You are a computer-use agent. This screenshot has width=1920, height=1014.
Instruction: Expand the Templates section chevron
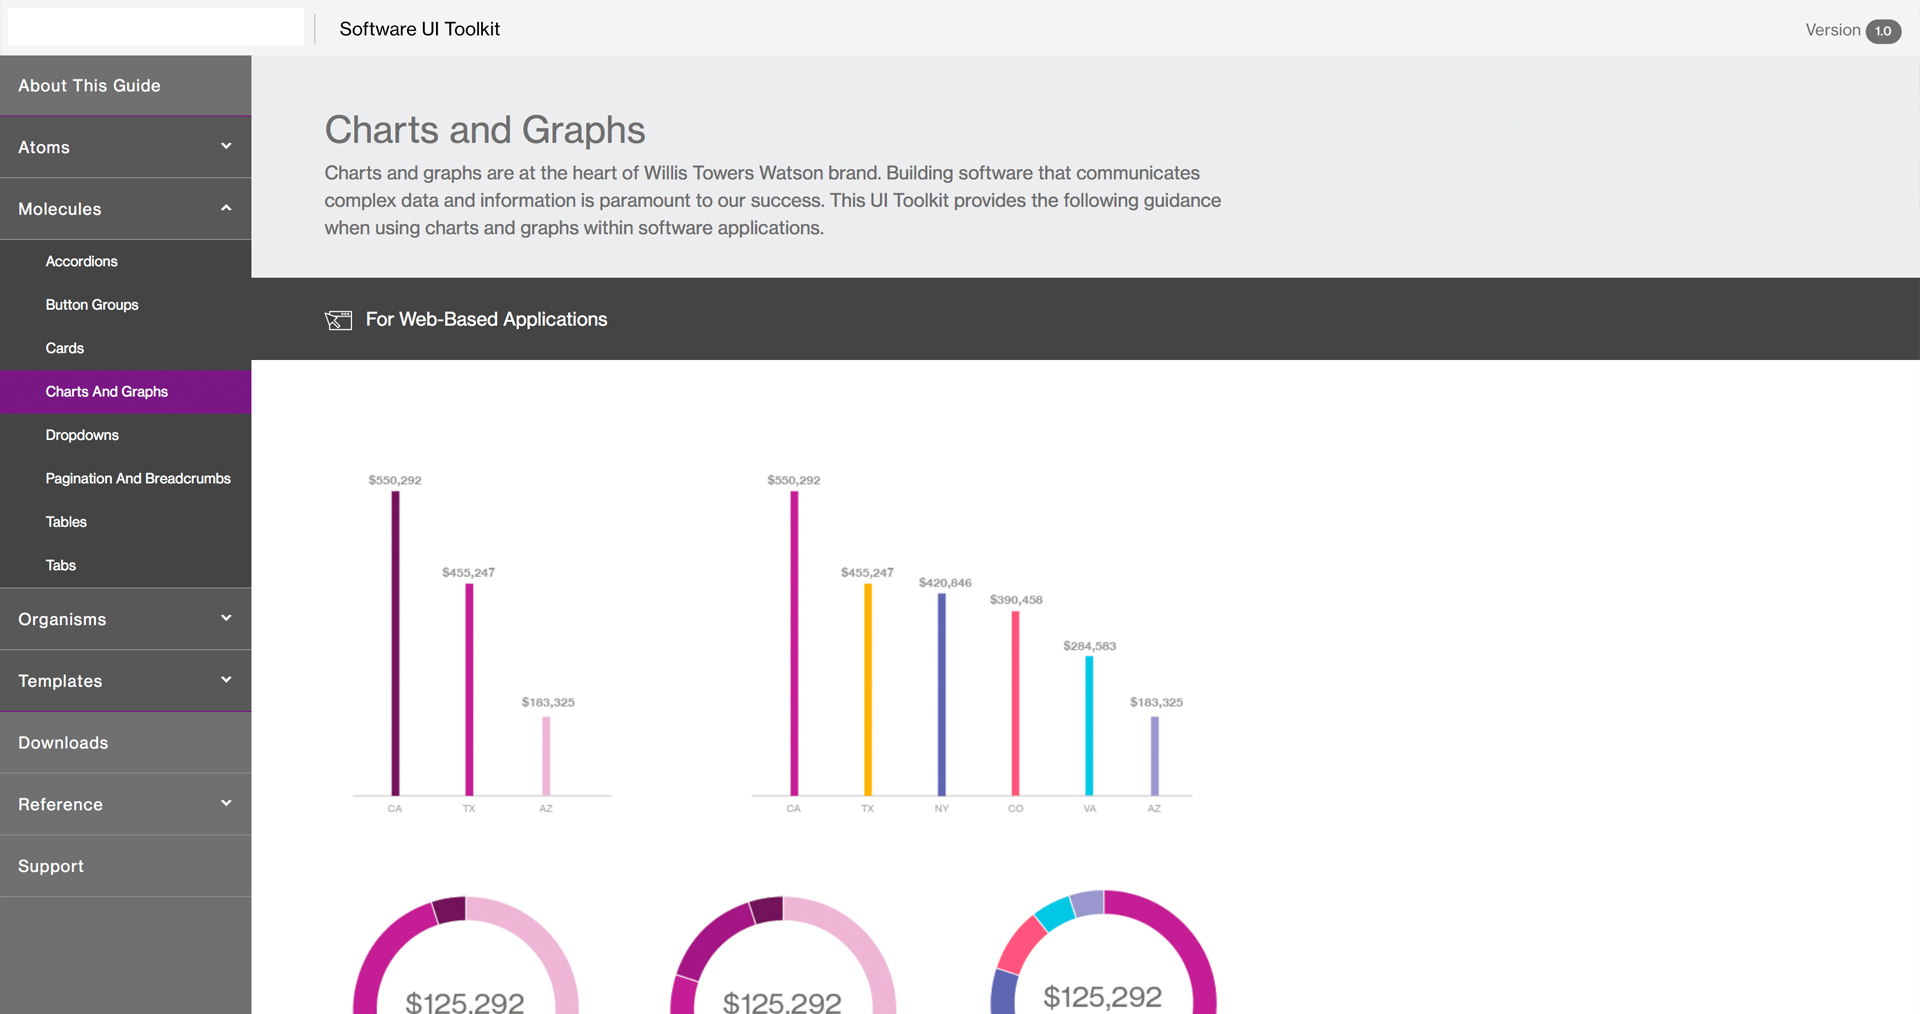[x=226, y=680]
